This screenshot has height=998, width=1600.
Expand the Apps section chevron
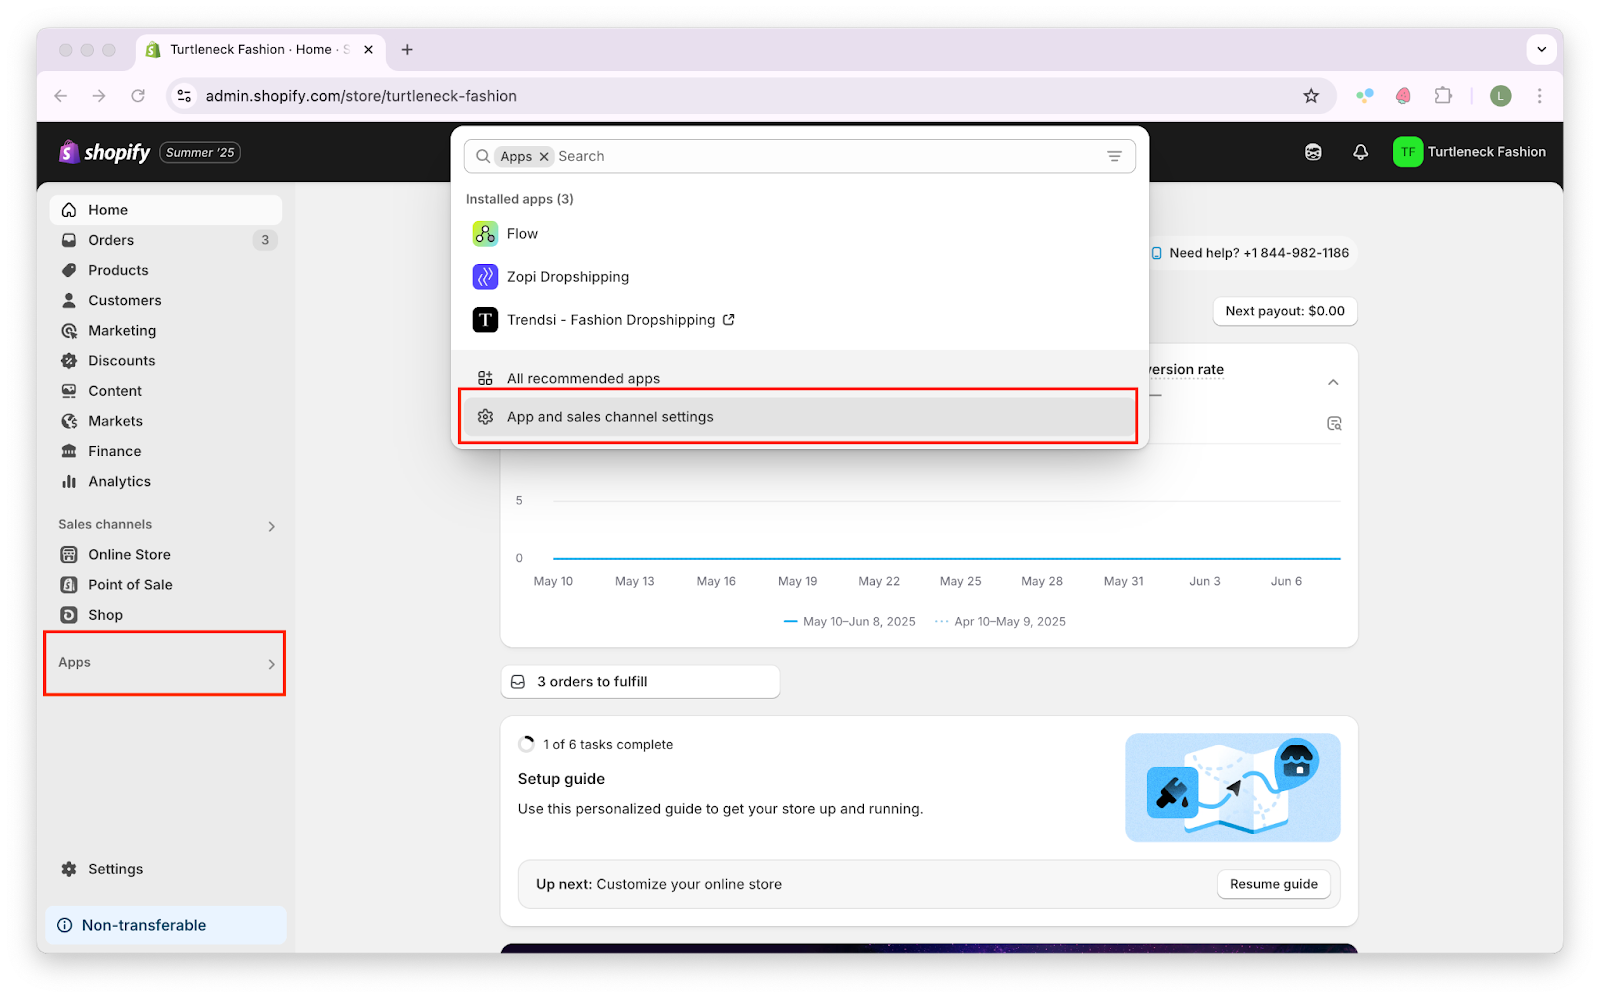[271, 664]
